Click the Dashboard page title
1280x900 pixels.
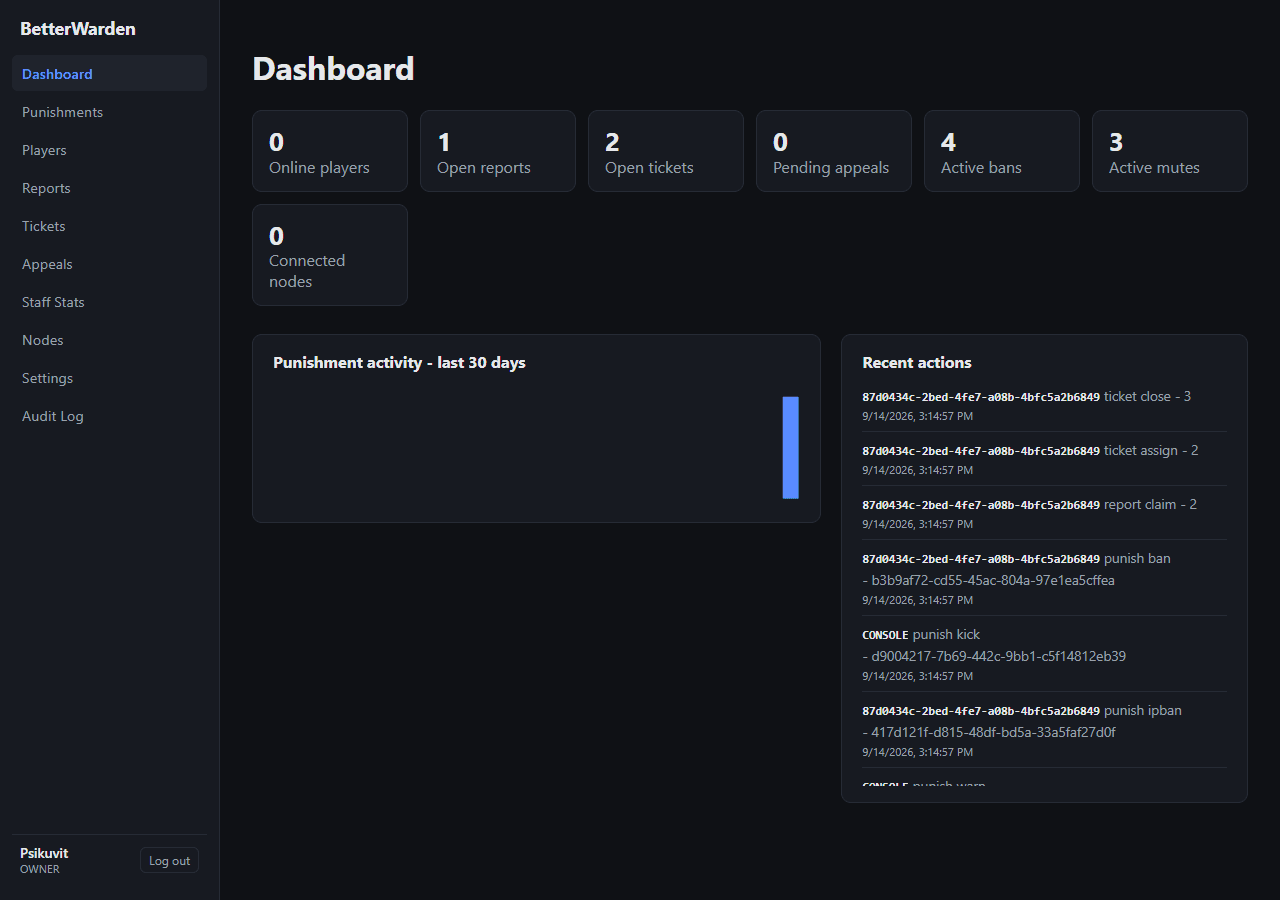[333, 68]
